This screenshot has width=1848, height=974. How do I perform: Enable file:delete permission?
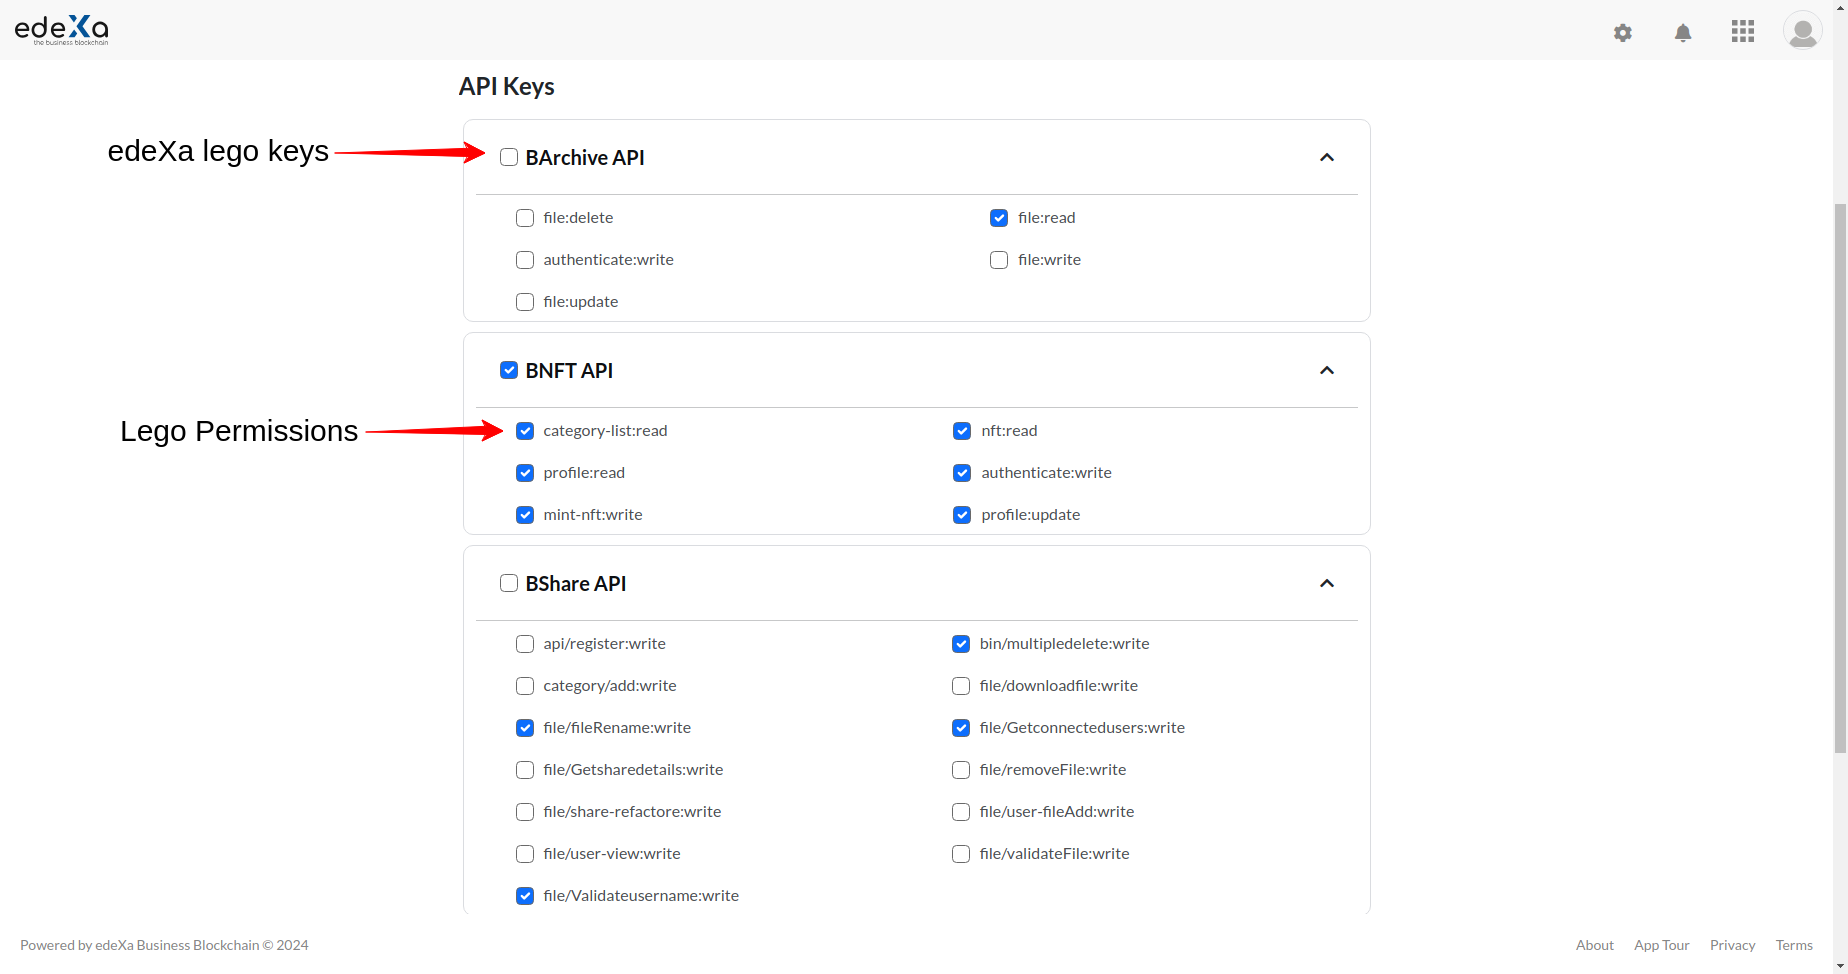525,218
